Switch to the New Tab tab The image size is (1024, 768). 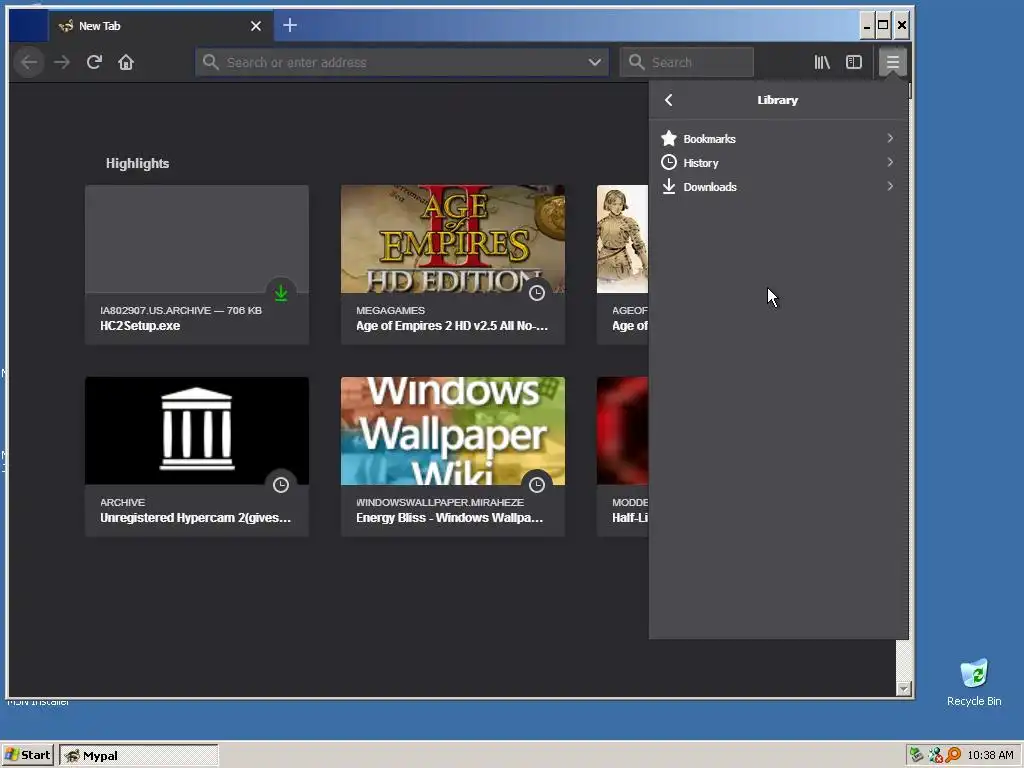click(x=161, y=26)
